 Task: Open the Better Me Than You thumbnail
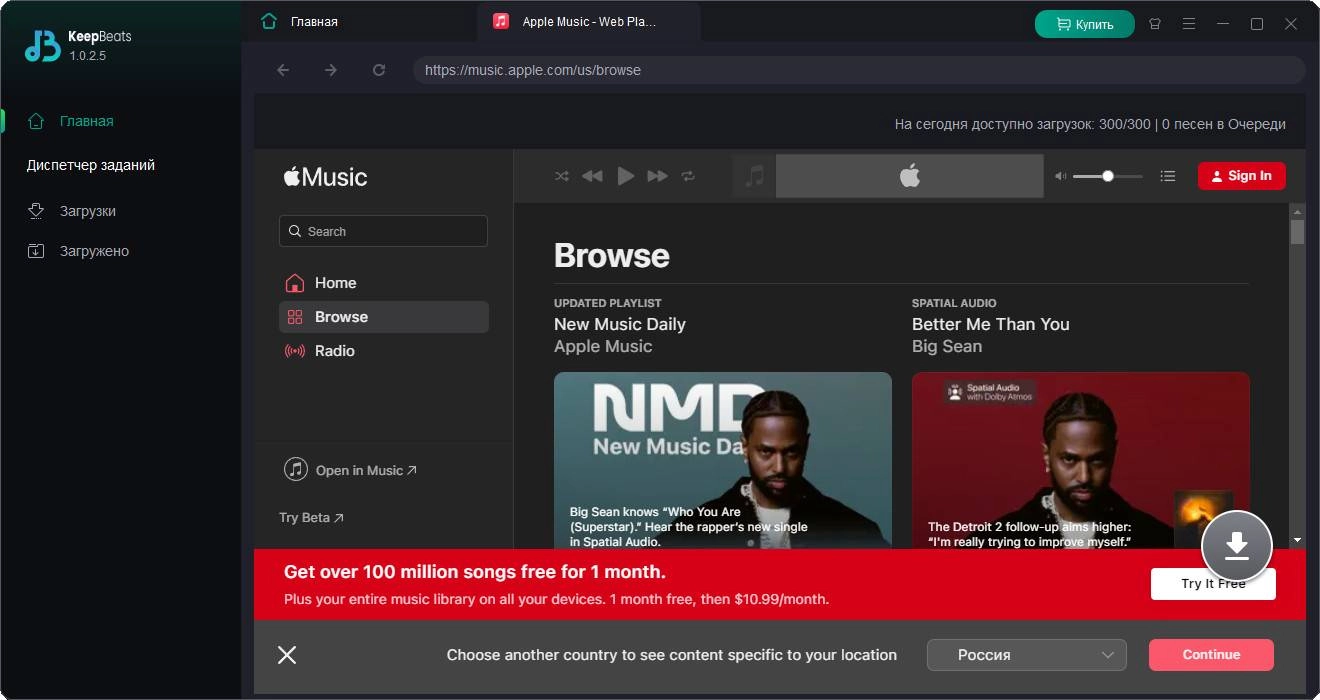tap(1081, 460)
